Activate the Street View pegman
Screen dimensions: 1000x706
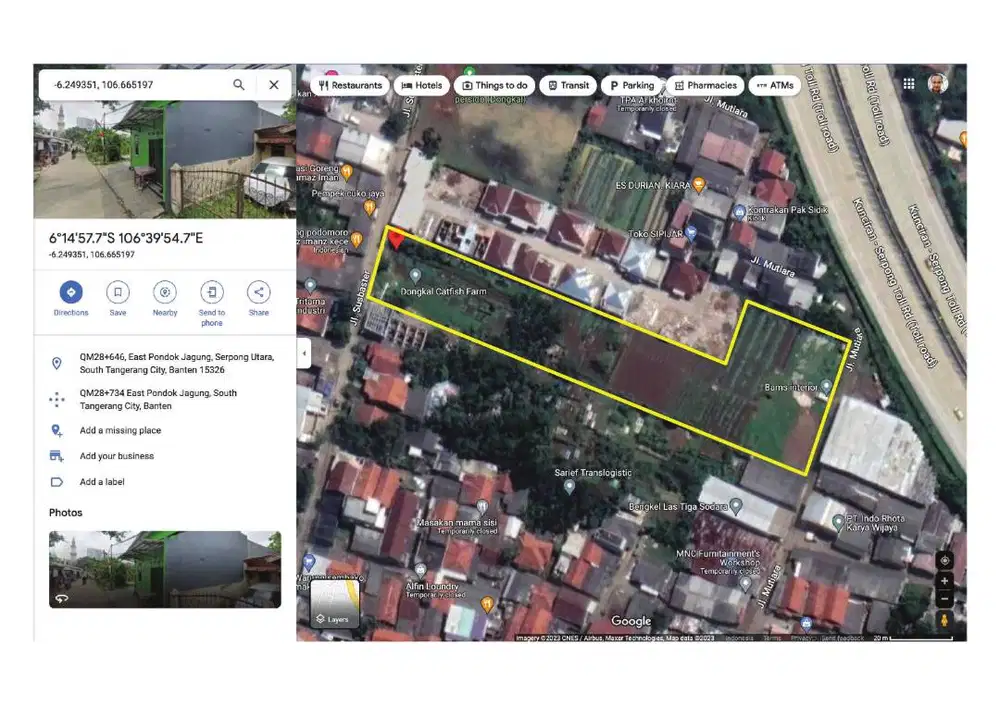[x=945, y=619]
